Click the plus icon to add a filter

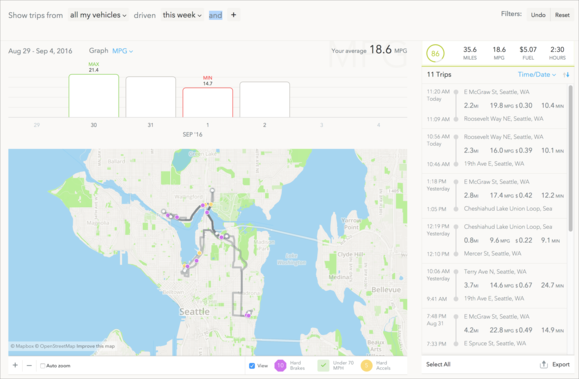click(x=233, y=15)
